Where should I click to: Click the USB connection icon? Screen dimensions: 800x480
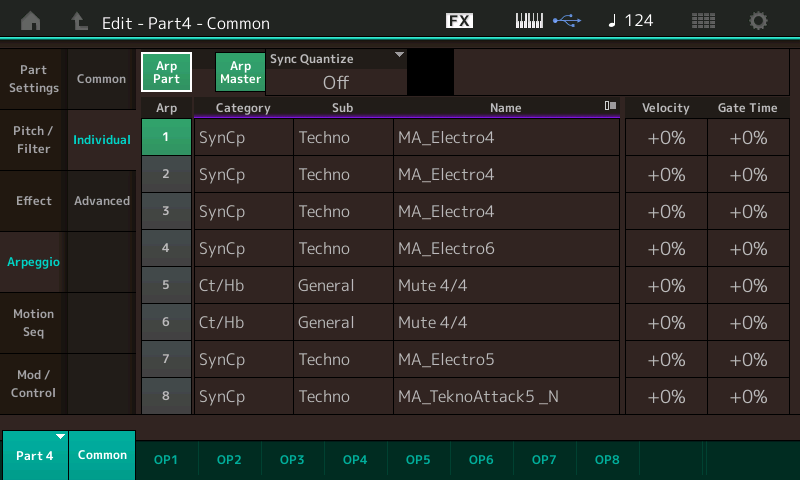566,21
